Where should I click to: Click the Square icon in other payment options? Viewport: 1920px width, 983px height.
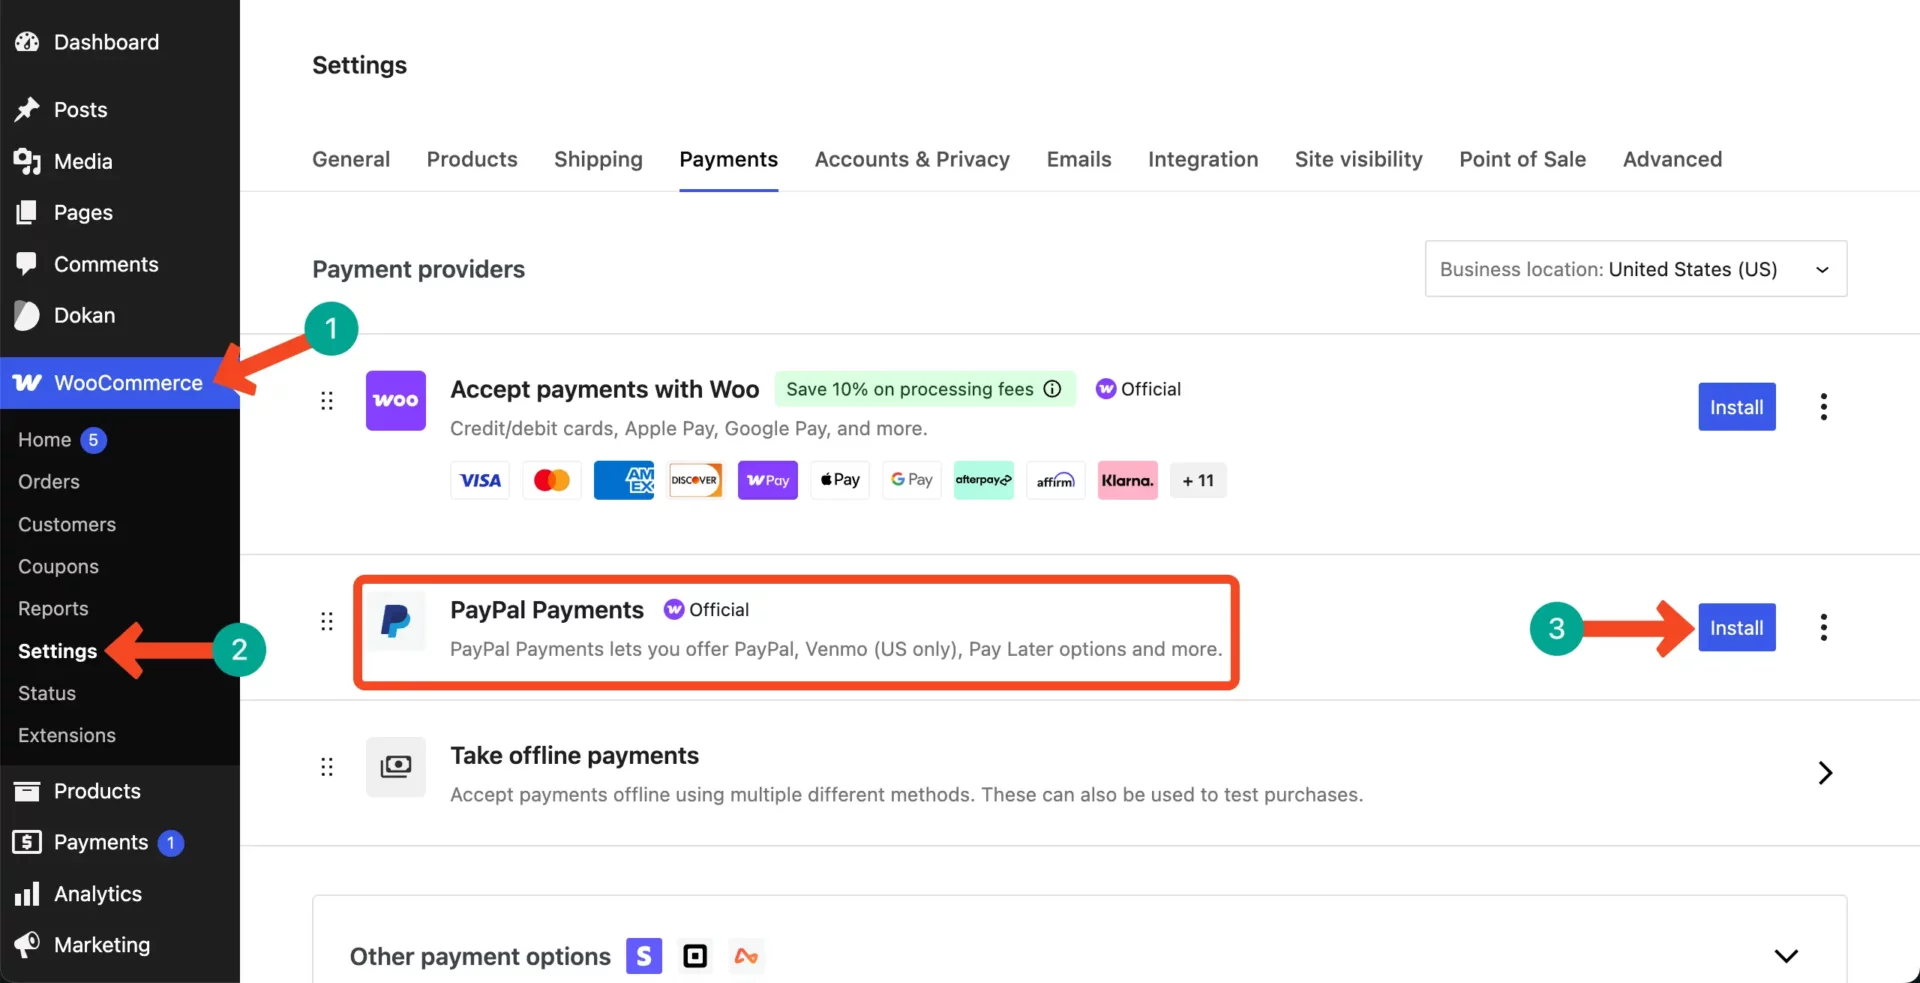(x=695, y=956)
